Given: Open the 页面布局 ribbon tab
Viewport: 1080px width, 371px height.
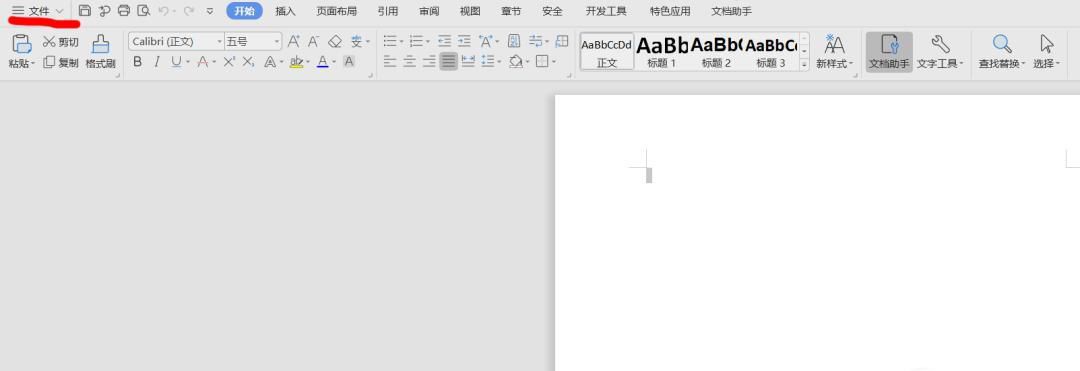Looking at the screenshot, I should point(336,11).
